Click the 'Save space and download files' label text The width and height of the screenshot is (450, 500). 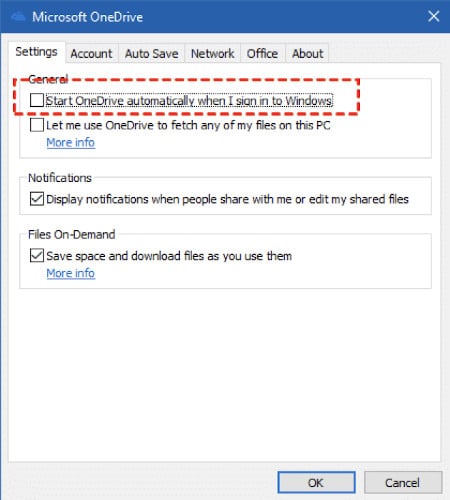point(169,256)
